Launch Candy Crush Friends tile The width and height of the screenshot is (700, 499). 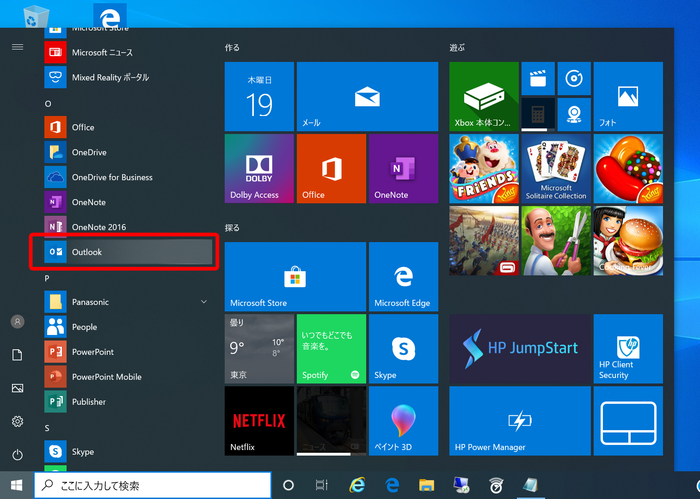tap(484, 169)
